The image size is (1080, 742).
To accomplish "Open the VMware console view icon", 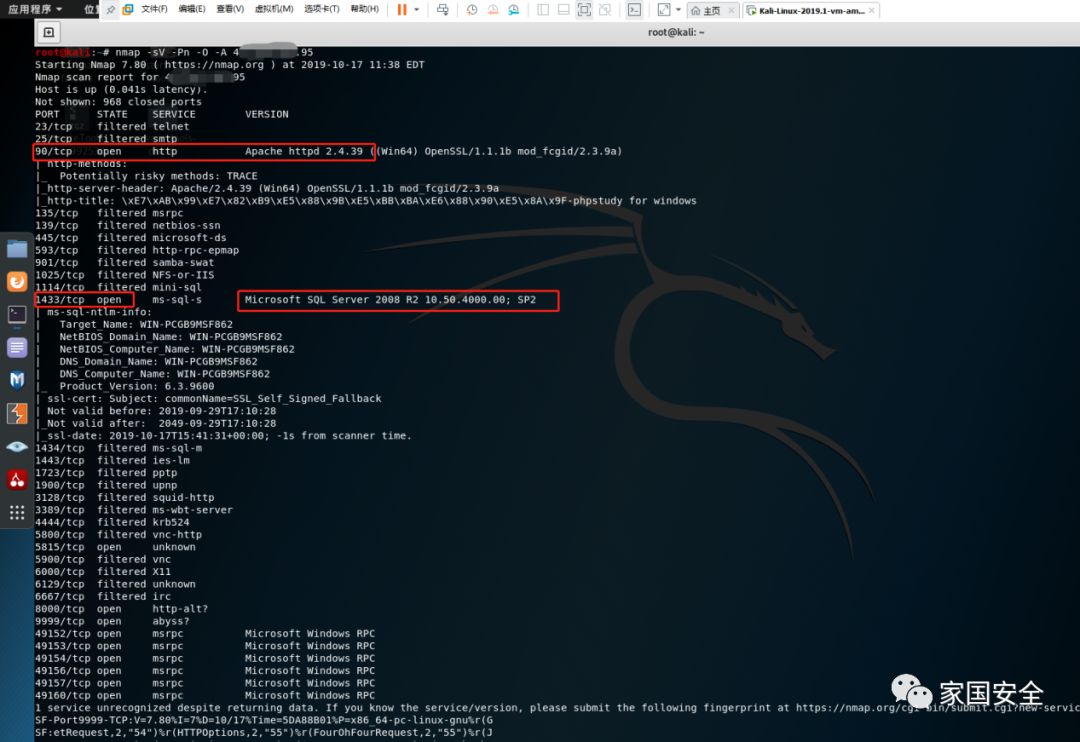I will tap(634, 10).
